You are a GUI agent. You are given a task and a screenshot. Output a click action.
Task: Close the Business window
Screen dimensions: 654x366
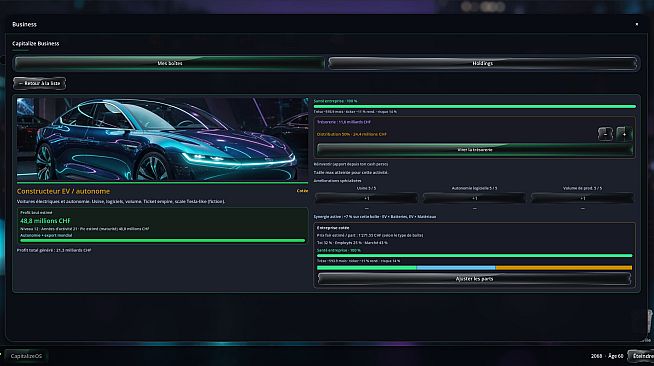coord(636,24)
